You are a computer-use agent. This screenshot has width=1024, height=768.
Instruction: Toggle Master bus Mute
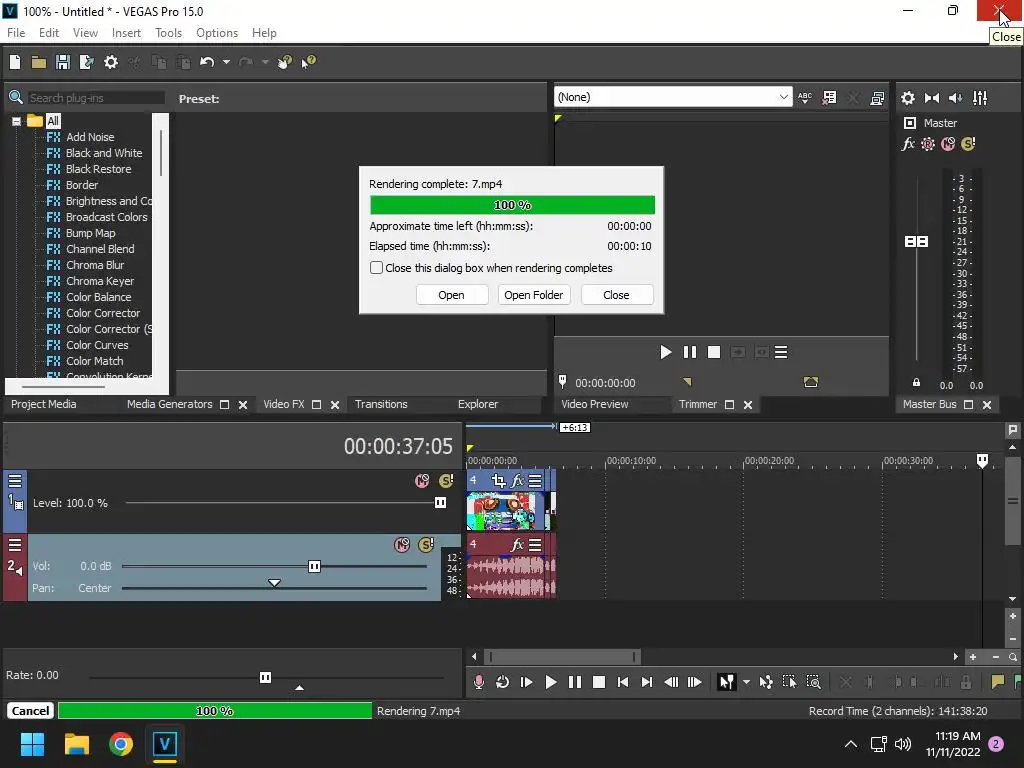[948, 144]
